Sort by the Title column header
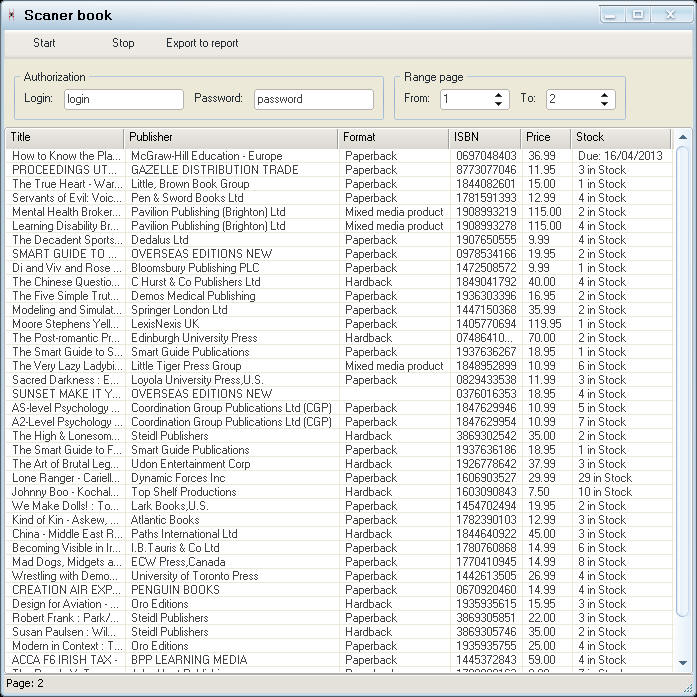Viewport: 697px width, 697px height. click(x=65, y=137)
